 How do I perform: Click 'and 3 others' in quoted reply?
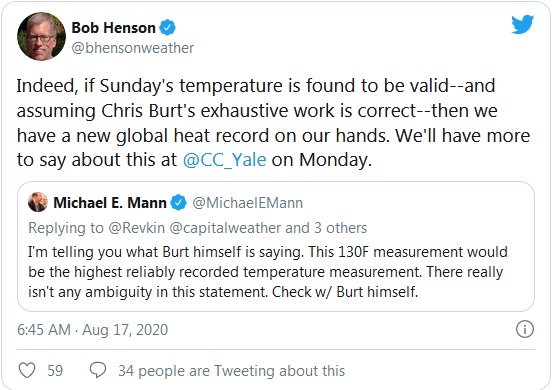coord(326,228)
